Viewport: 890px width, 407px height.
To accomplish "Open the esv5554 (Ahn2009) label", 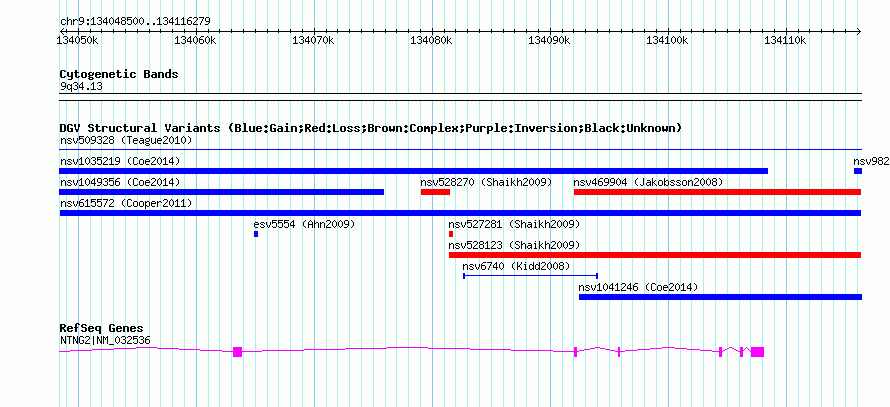I will pos(304,224).
